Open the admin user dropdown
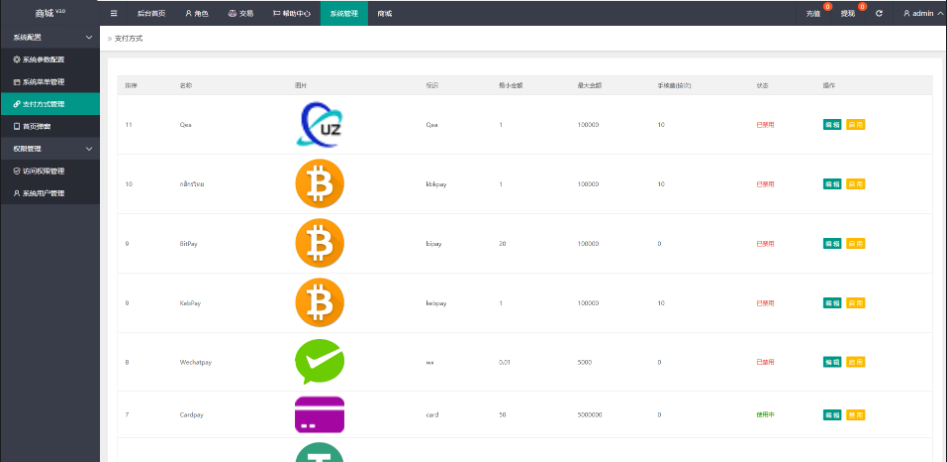947x462 pixels. tap(922, 13)
